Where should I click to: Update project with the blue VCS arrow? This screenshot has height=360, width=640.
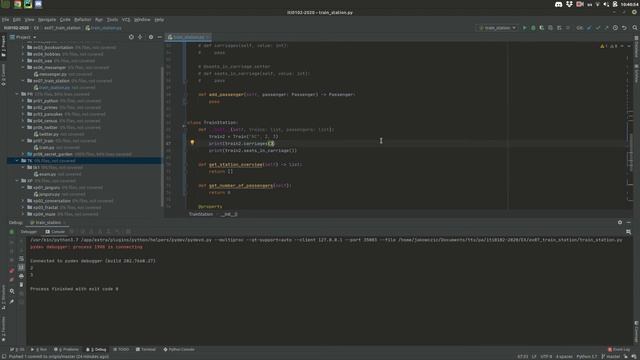click(x=589, y=28)
